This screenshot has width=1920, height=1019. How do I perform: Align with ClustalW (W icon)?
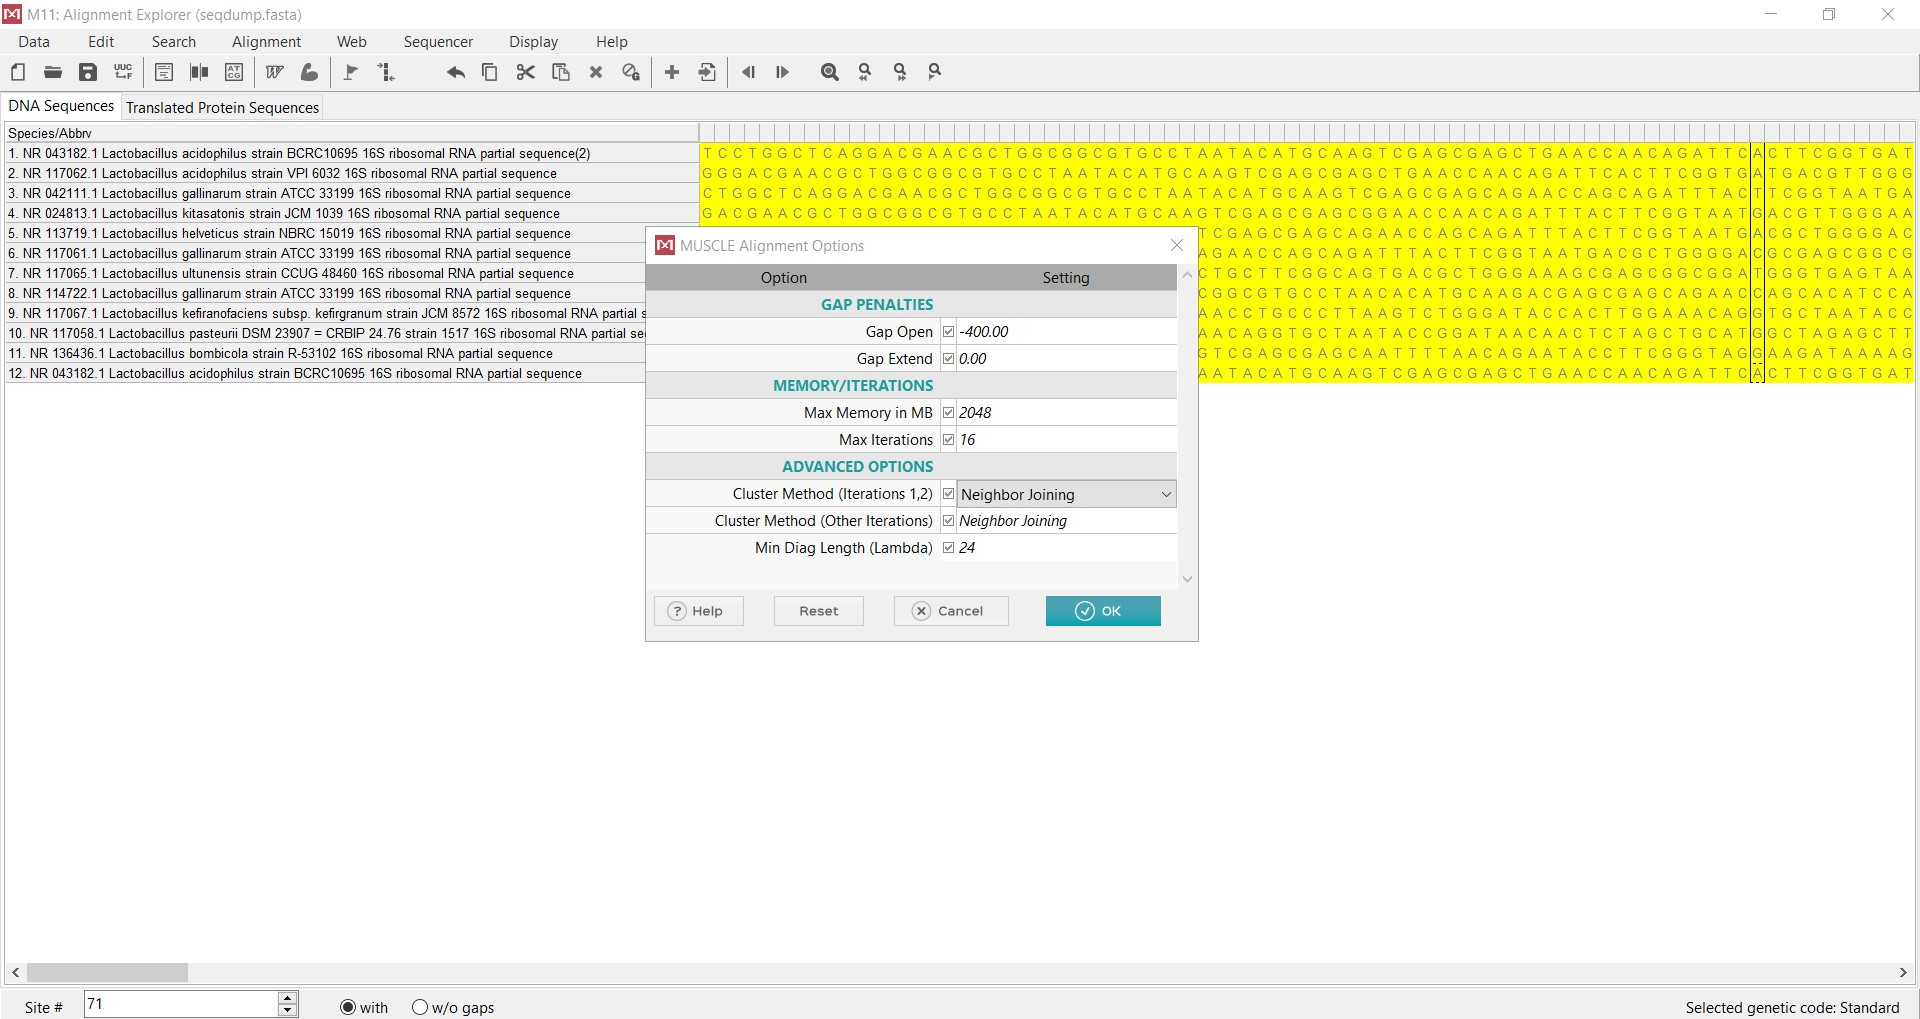pyautogui.click(x=275, y=72)
